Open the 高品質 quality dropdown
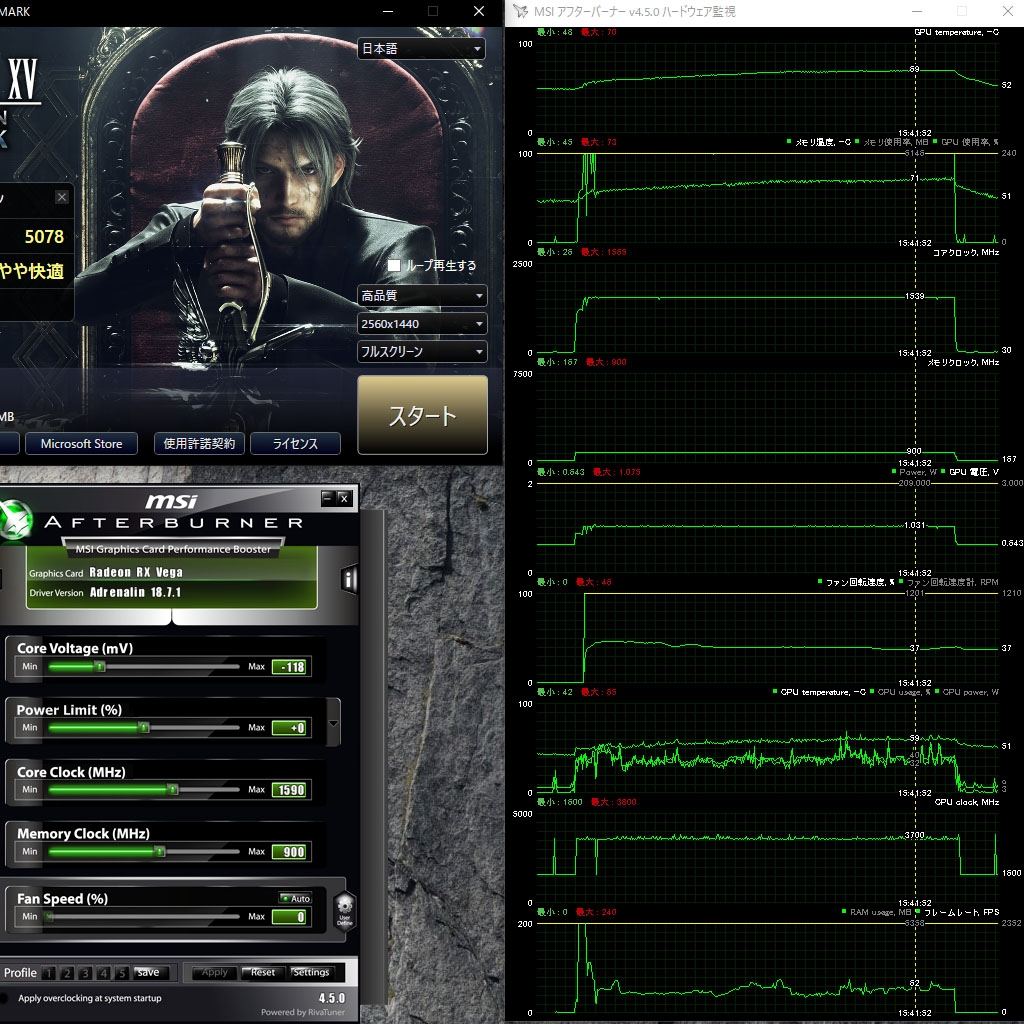The height and width of the screenshot is (1024, 1024). (421, 295)
